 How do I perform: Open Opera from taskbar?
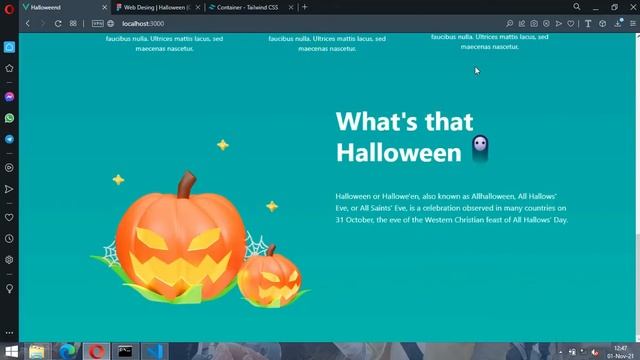click(96, 351)
